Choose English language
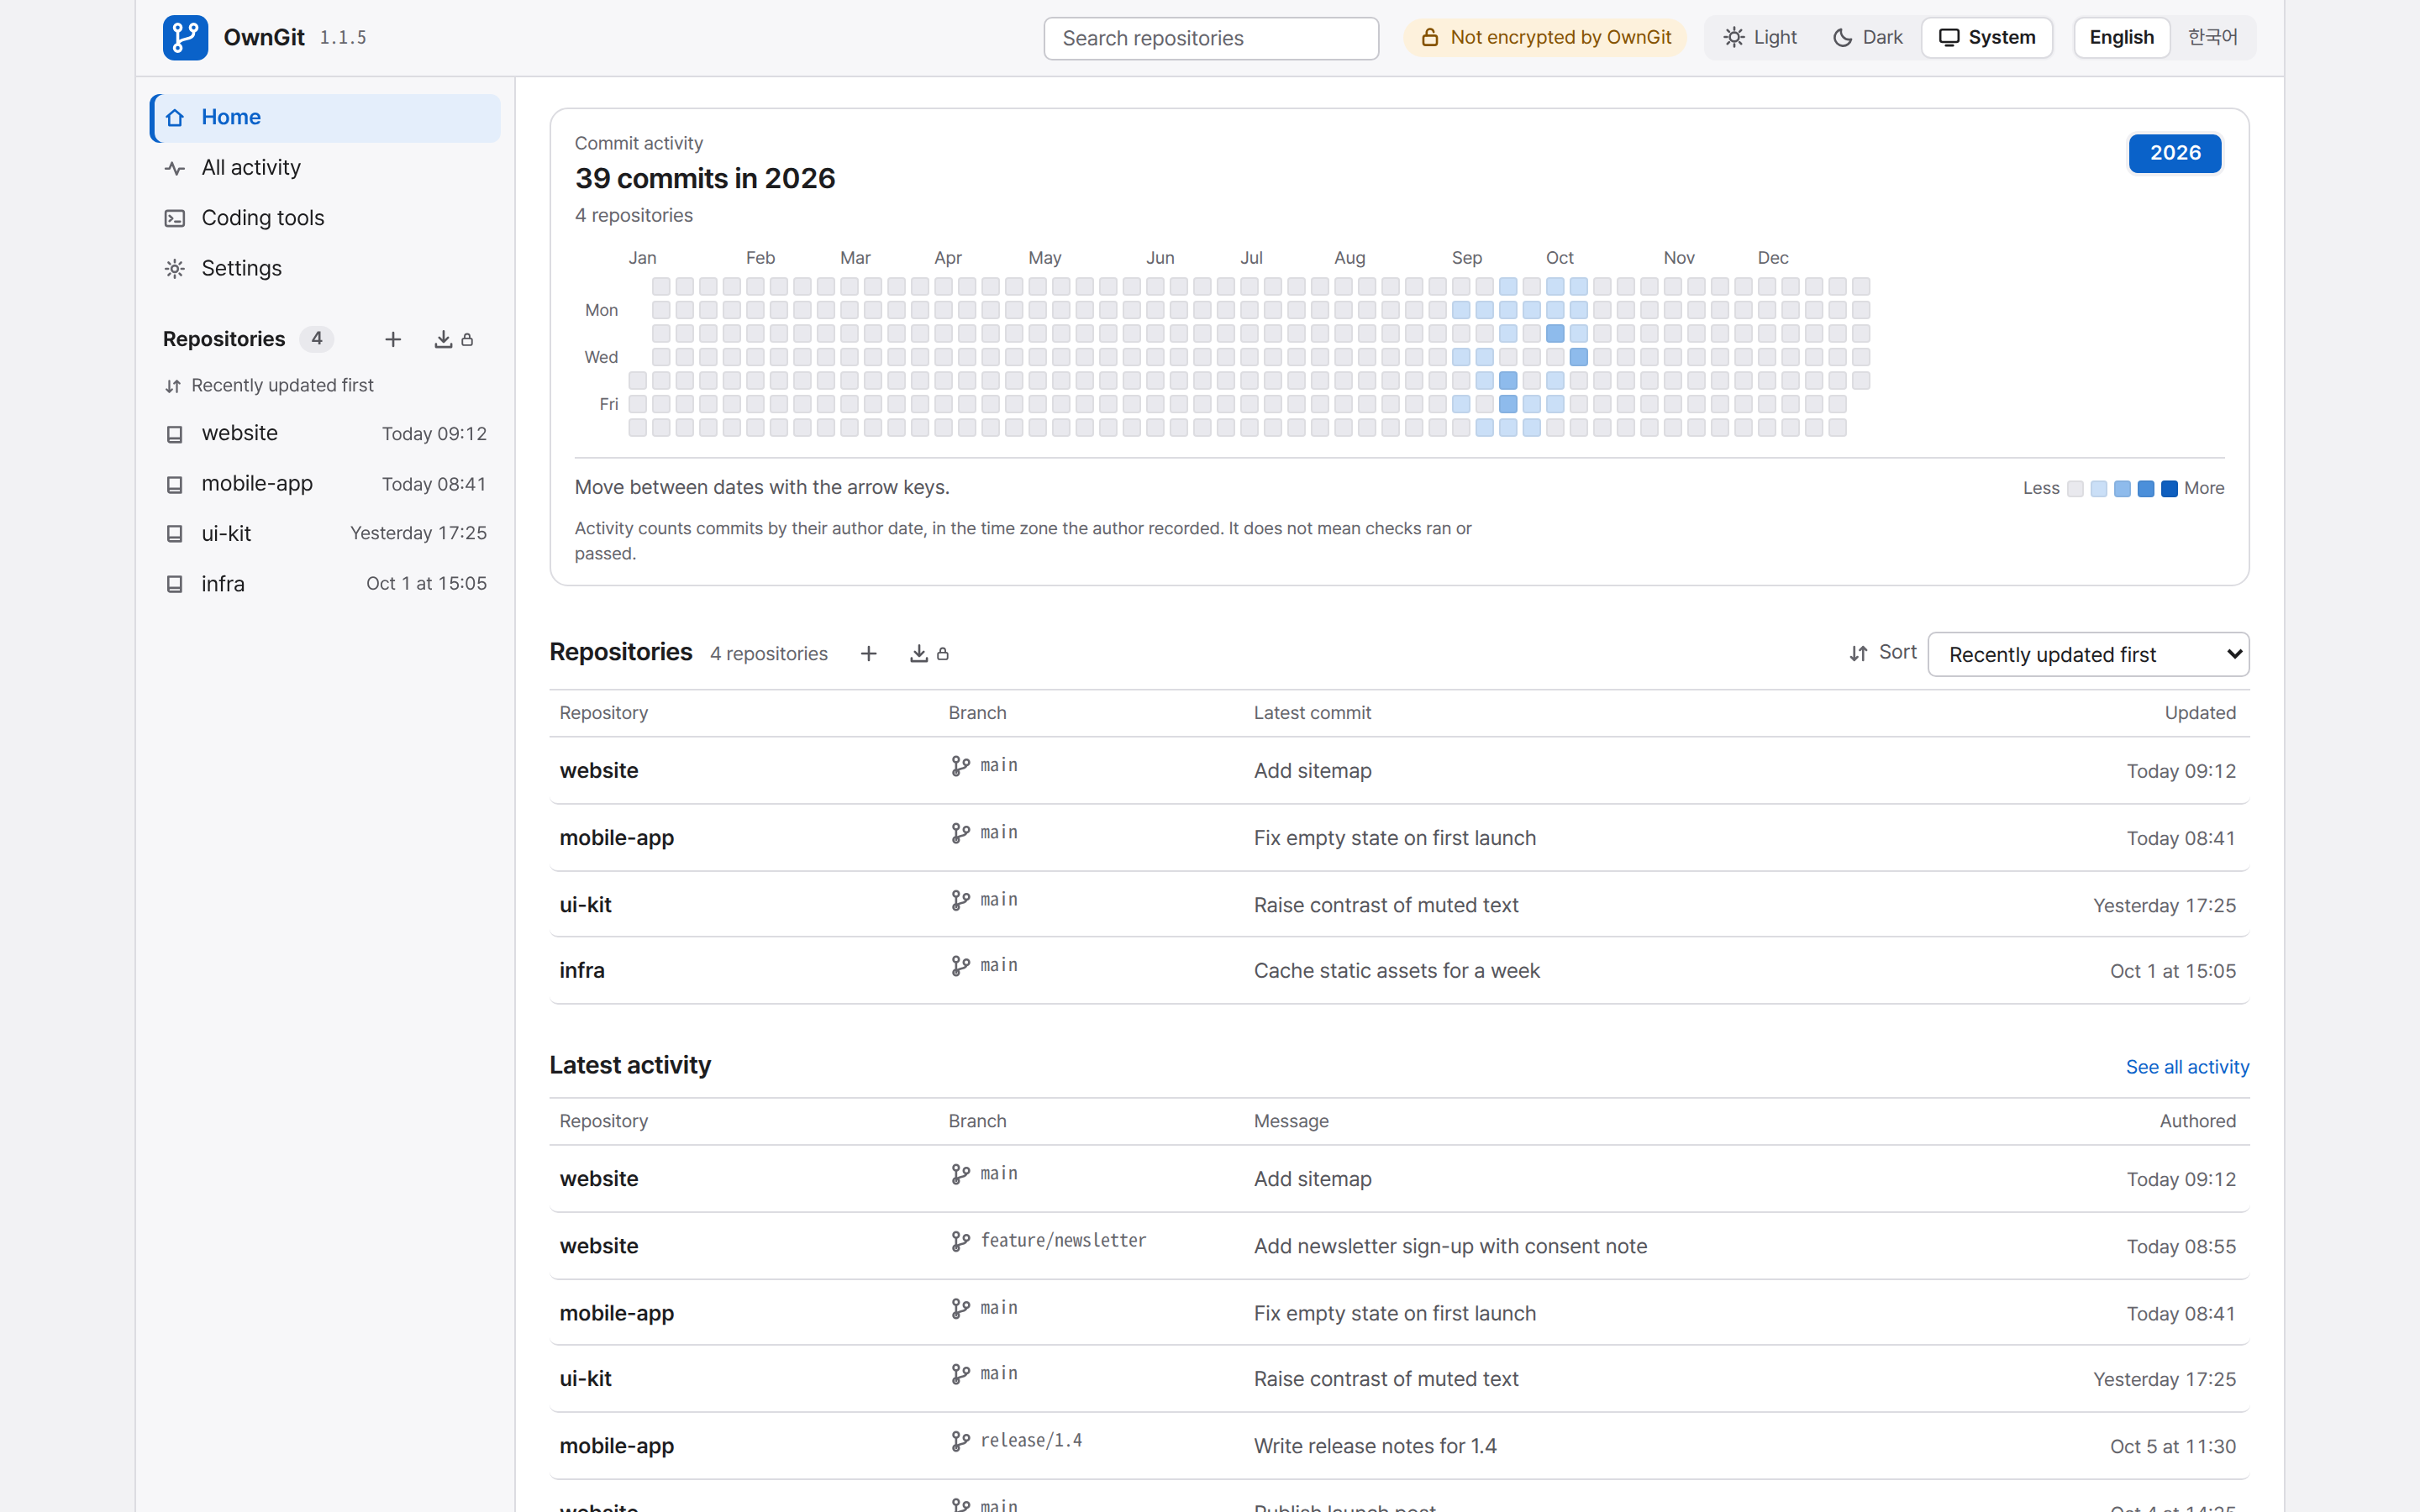This screenshot has height=1512, width=2420. coord(2121,37)
